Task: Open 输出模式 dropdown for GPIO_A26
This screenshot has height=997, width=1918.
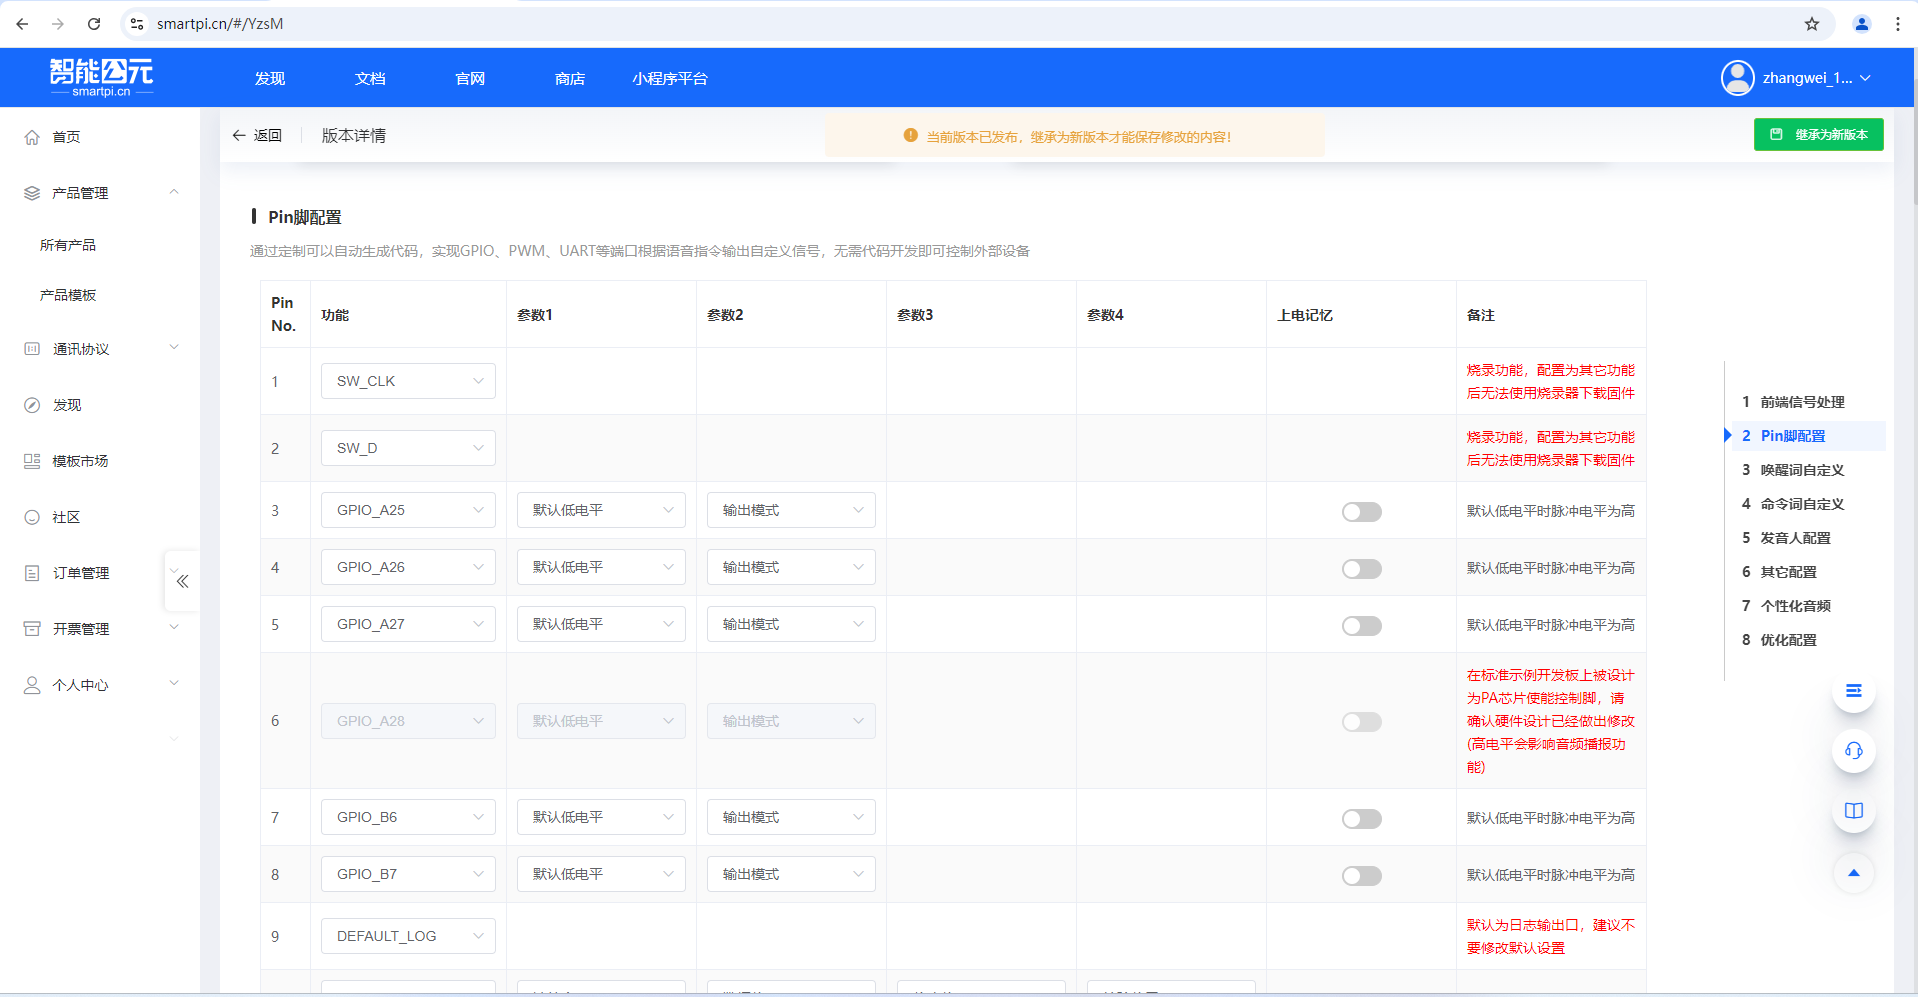Action: [790, 567]
